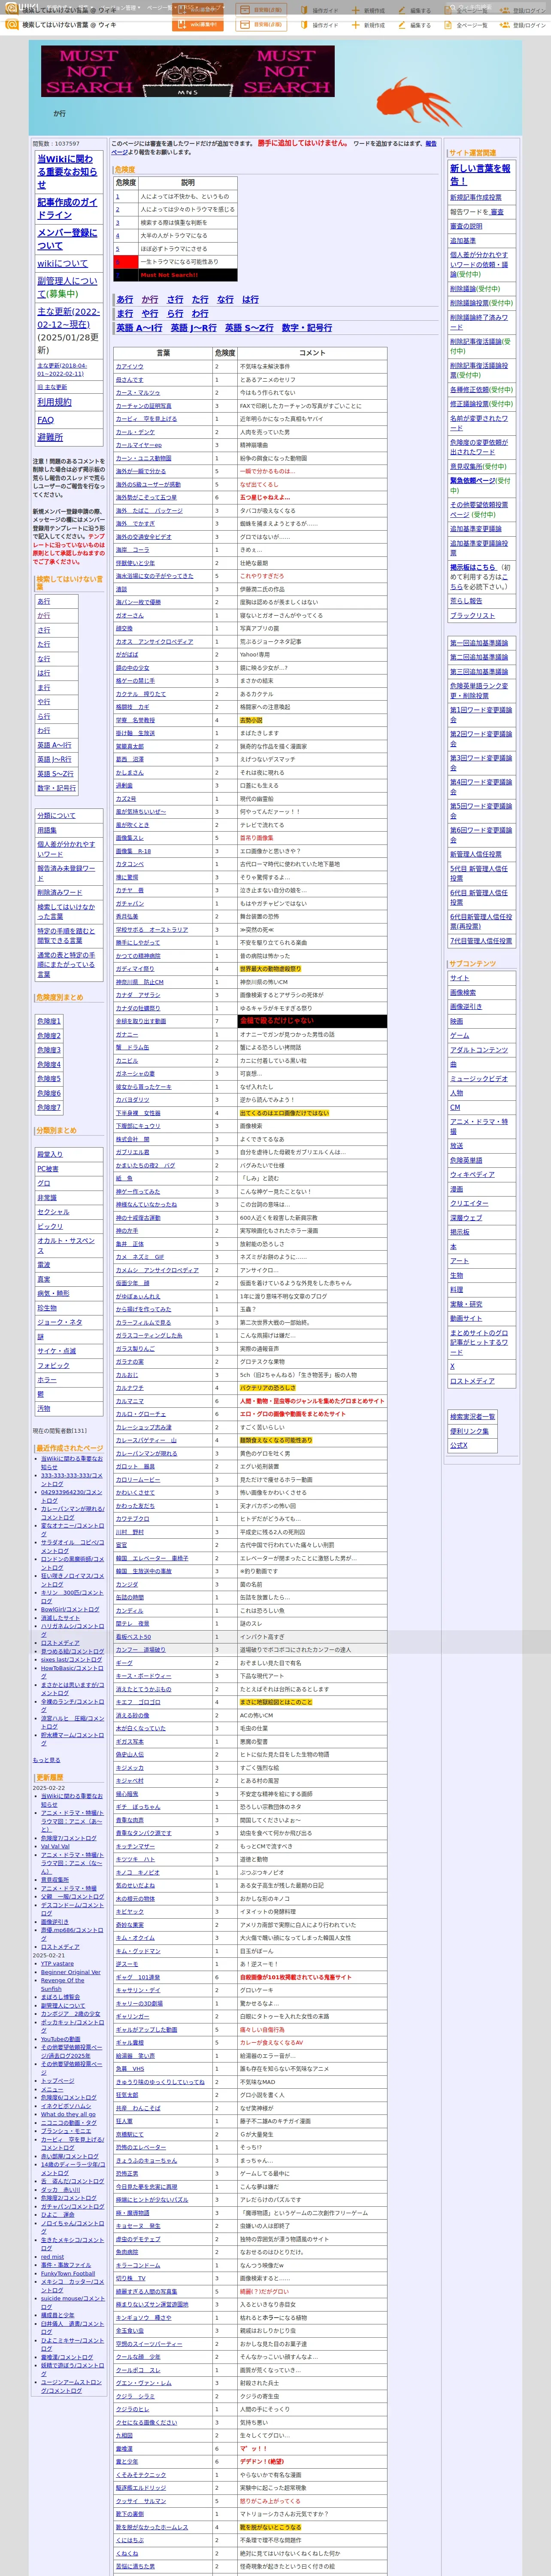This screenshot has width=551, height=2576.
Task: Open 利用規約 link
Action: pos(54,401)
